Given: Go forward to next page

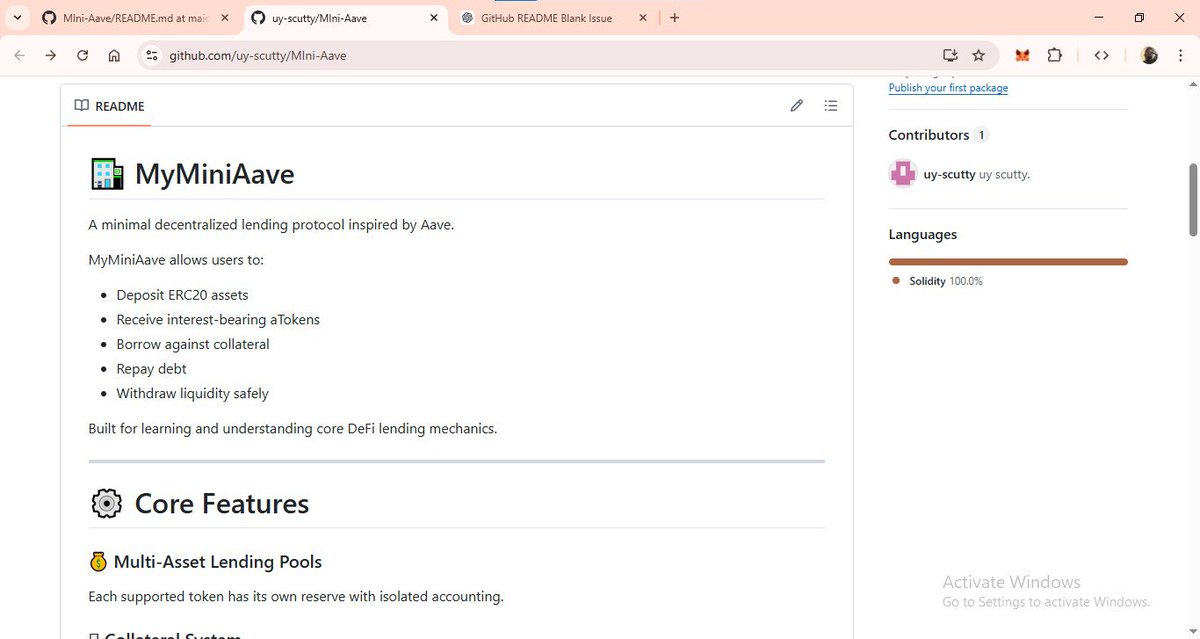Looking at the screenshot, I should (x=51, y=56).
